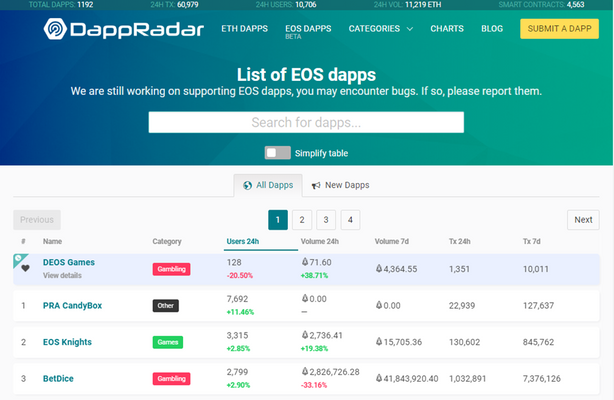Go to the CHARTS page
The height and width of the screenshot is (400, 614).
click(x=447, y=29)
